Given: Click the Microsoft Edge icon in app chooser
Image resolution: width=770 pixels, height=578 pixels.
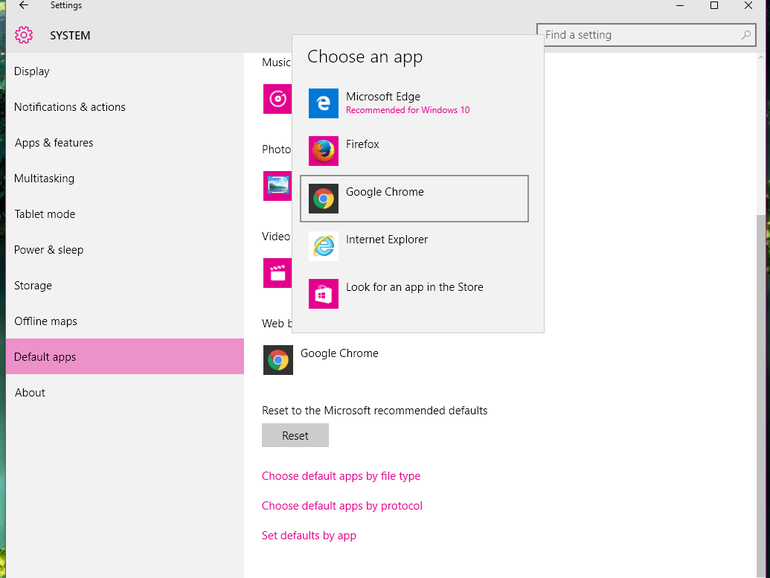Looking at the screenshot, I should click(323, 103).
